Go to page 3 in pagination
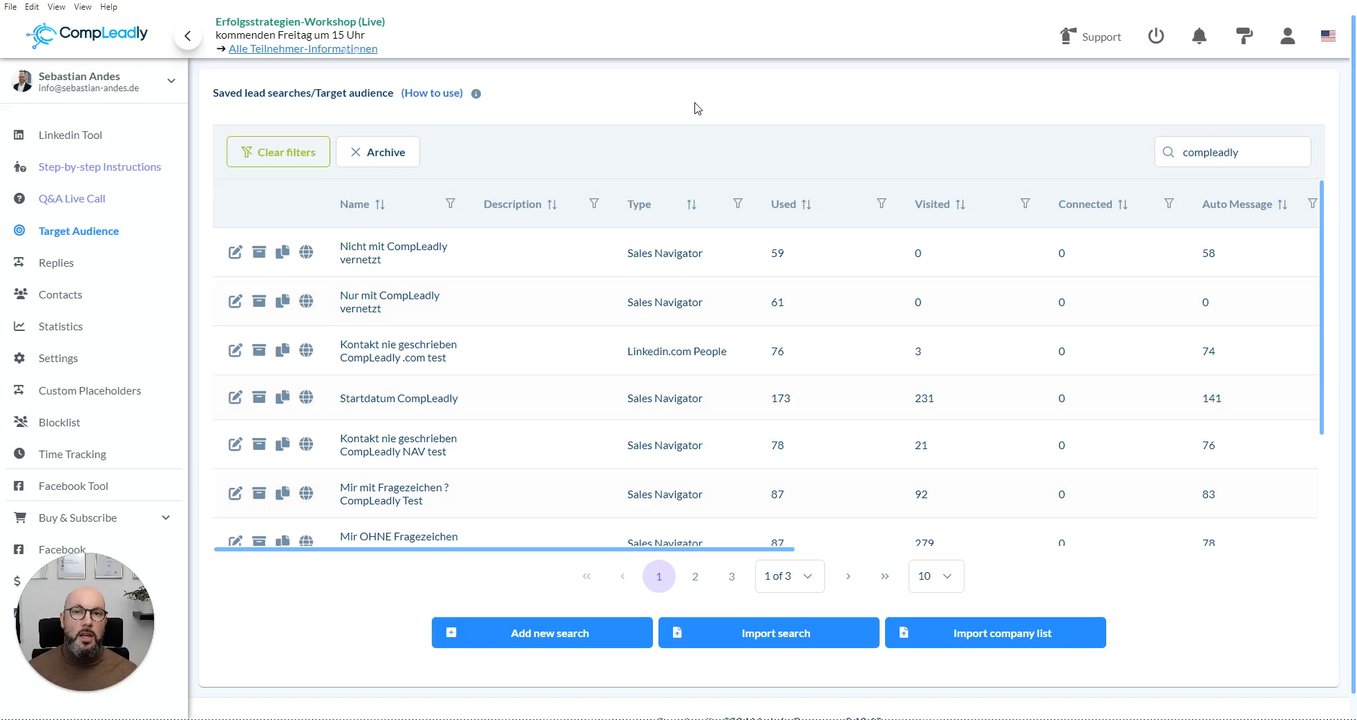 coord(732,576)
